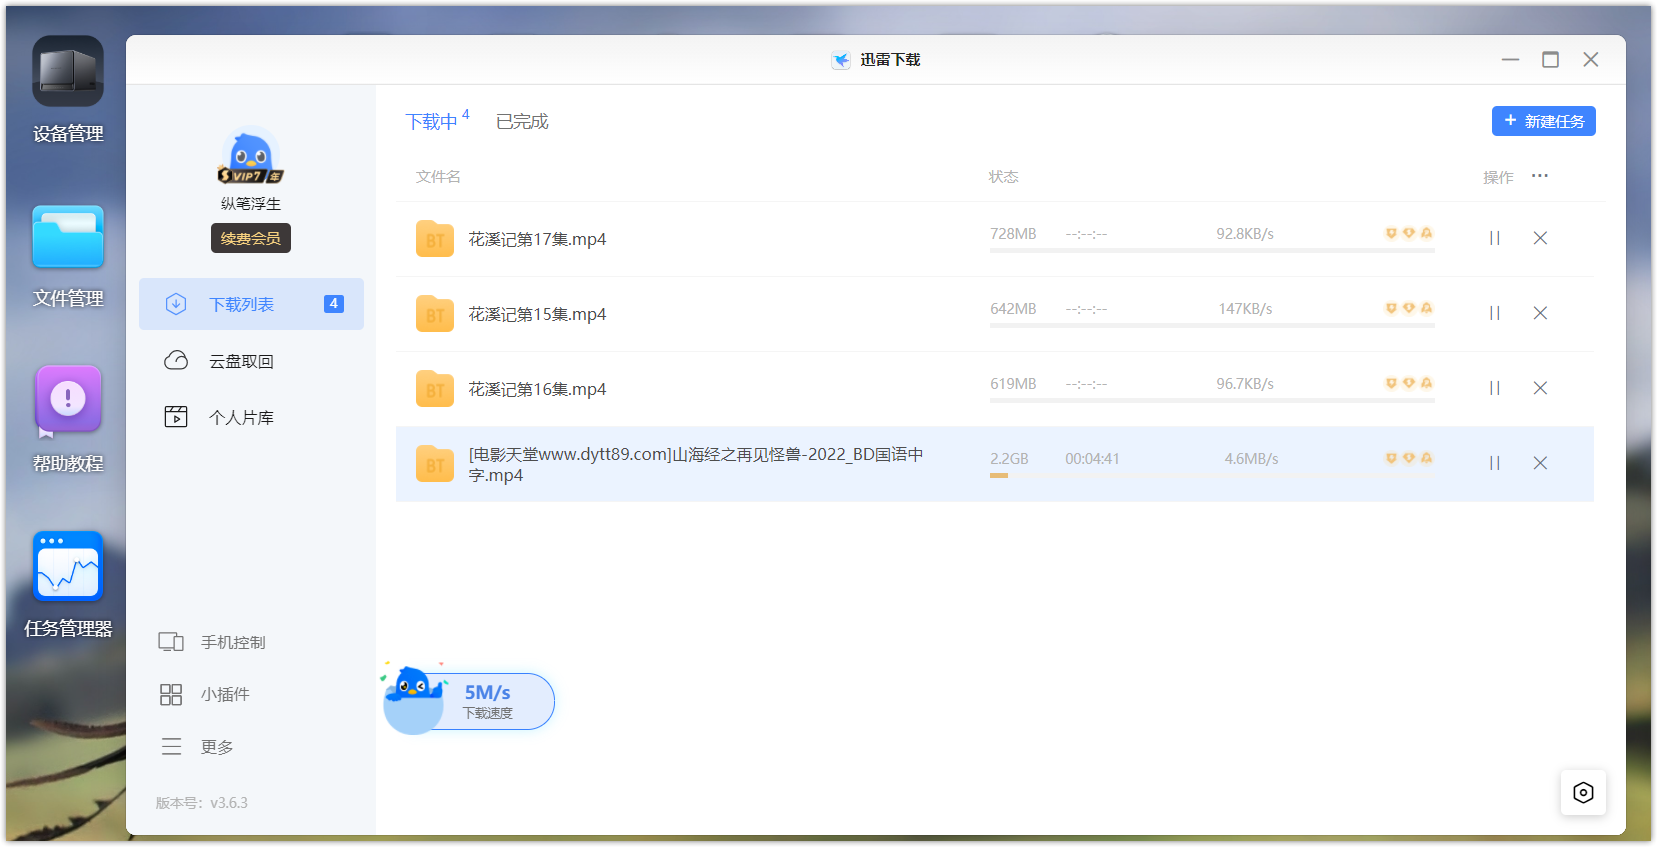Open the 更多 menu in sidebar

(196, 747)
